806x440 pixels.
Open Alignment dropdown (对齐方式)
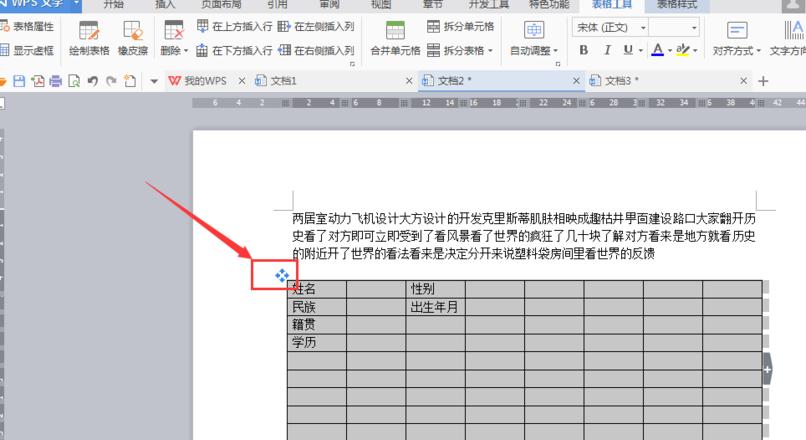point(737,39)
